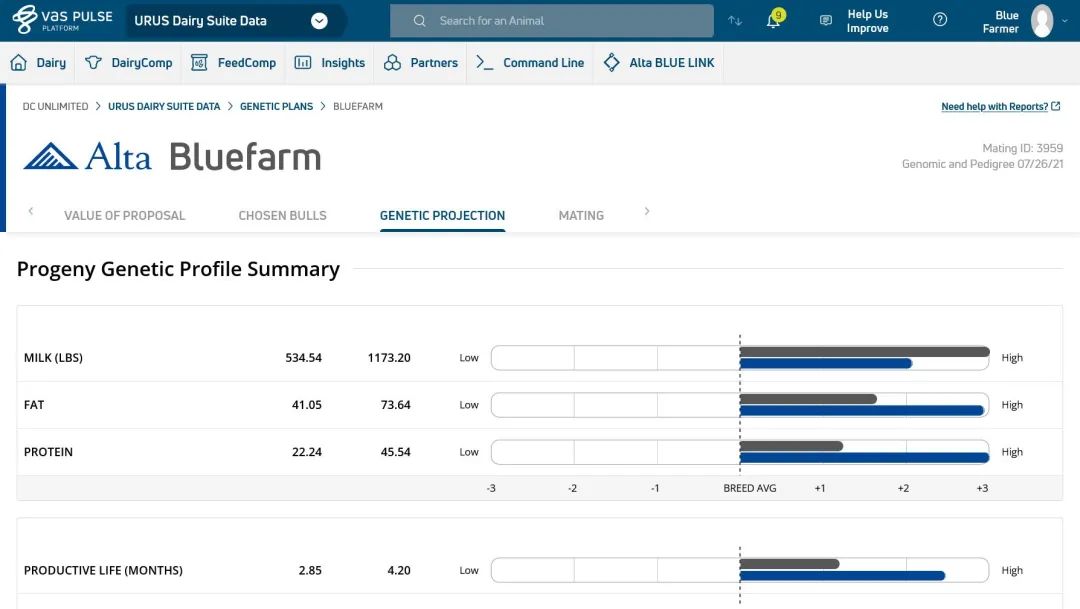The height and width of the screenshot is (609, 1080).
Task: Click the Productive Life value 4.20
Action: tap(399, 570)
